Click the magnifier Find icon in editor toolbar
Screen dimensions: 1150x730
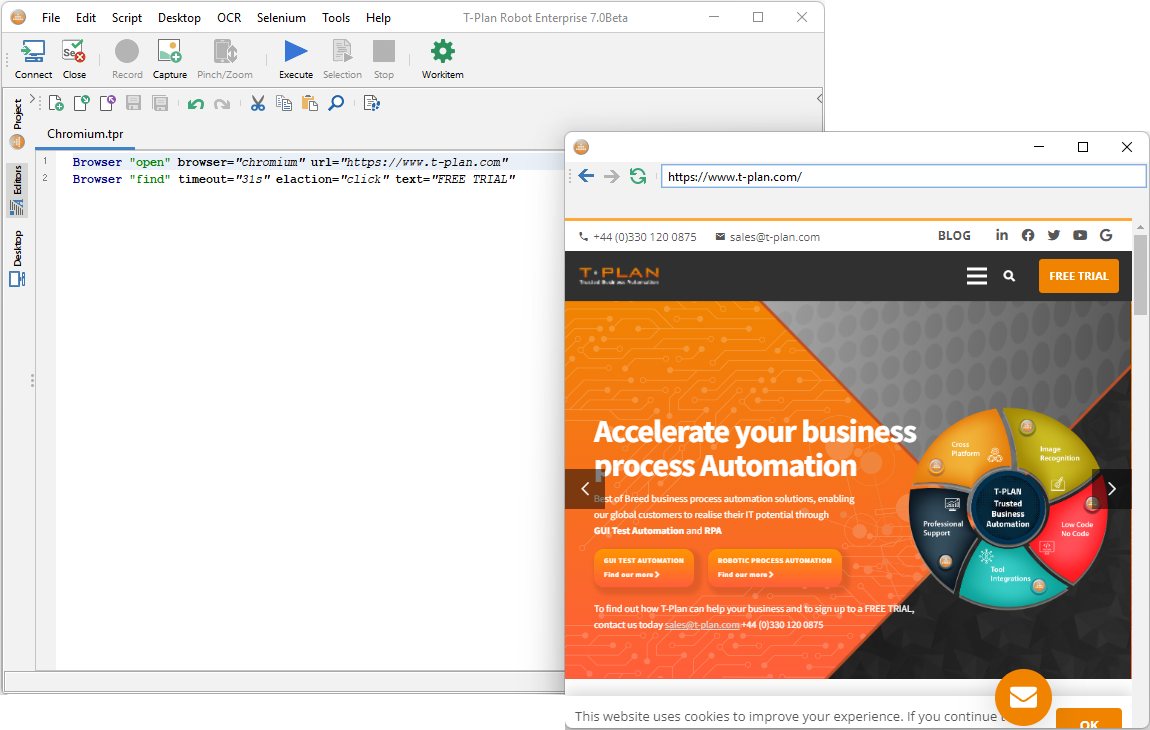coord(336,103)
